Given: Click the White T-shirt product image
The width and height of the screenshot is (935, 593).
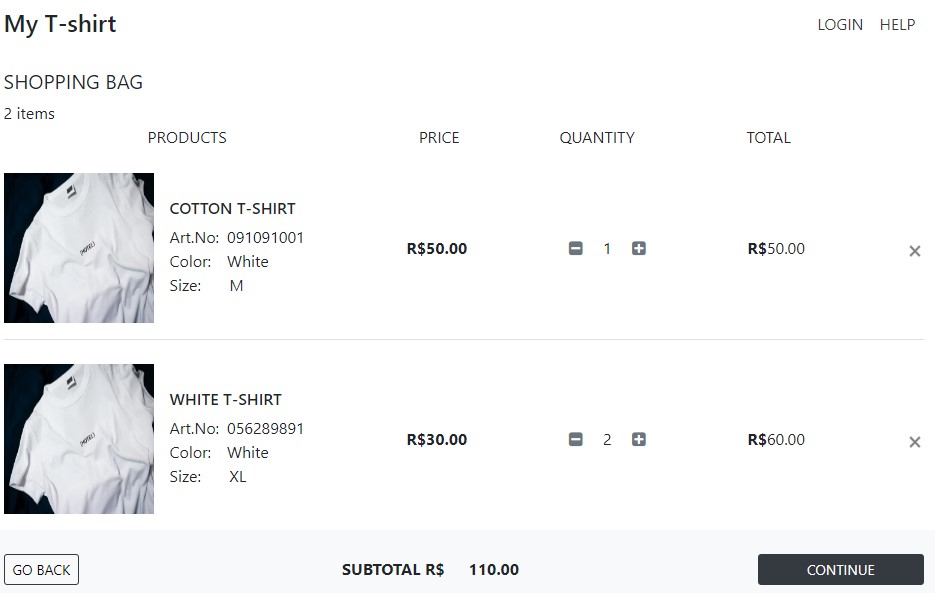Looking at the screenshot, I should pos(79,439).
